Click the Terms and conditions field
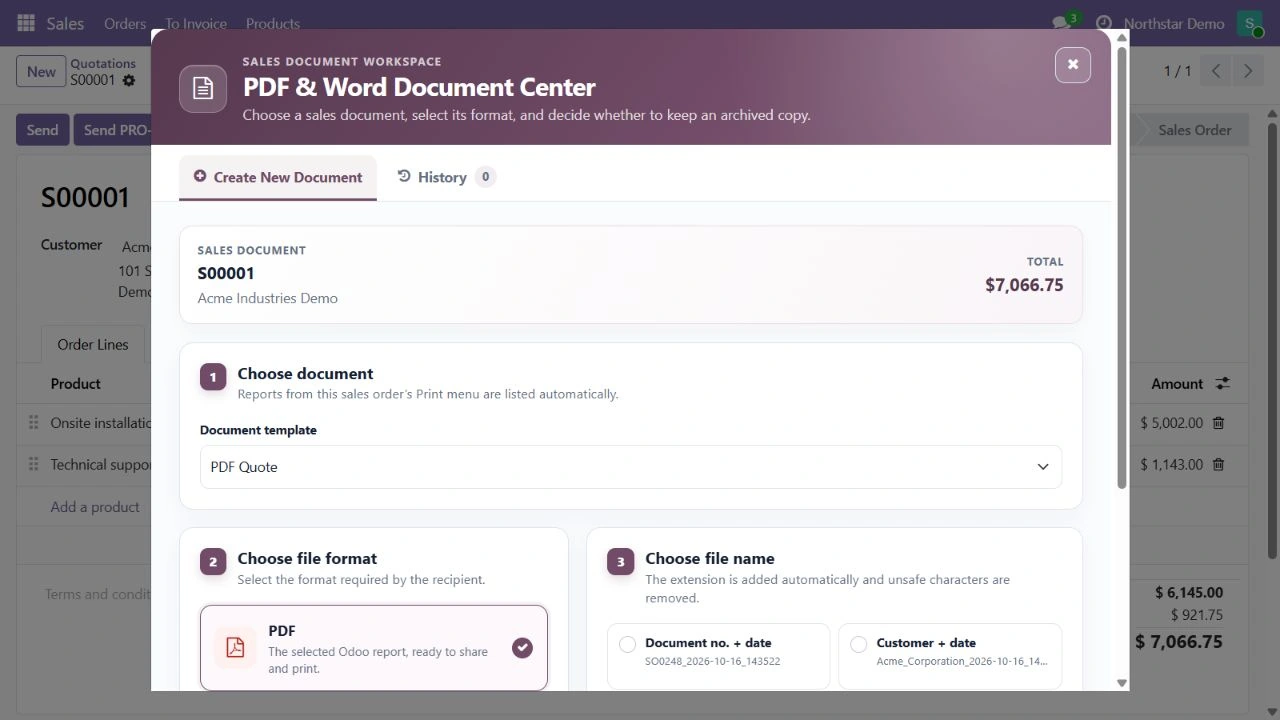1280x720 pixels. point(97,594)
